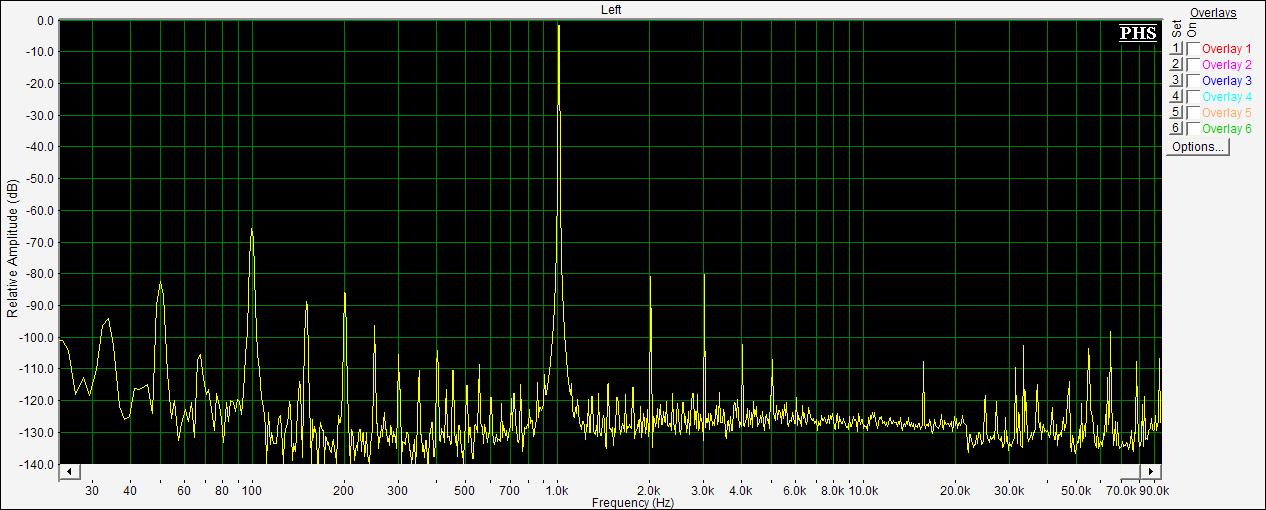This screenshot has width=1266, height=510.
Task: Set overlay with the 4 button
Action: tap(1177, 97)
